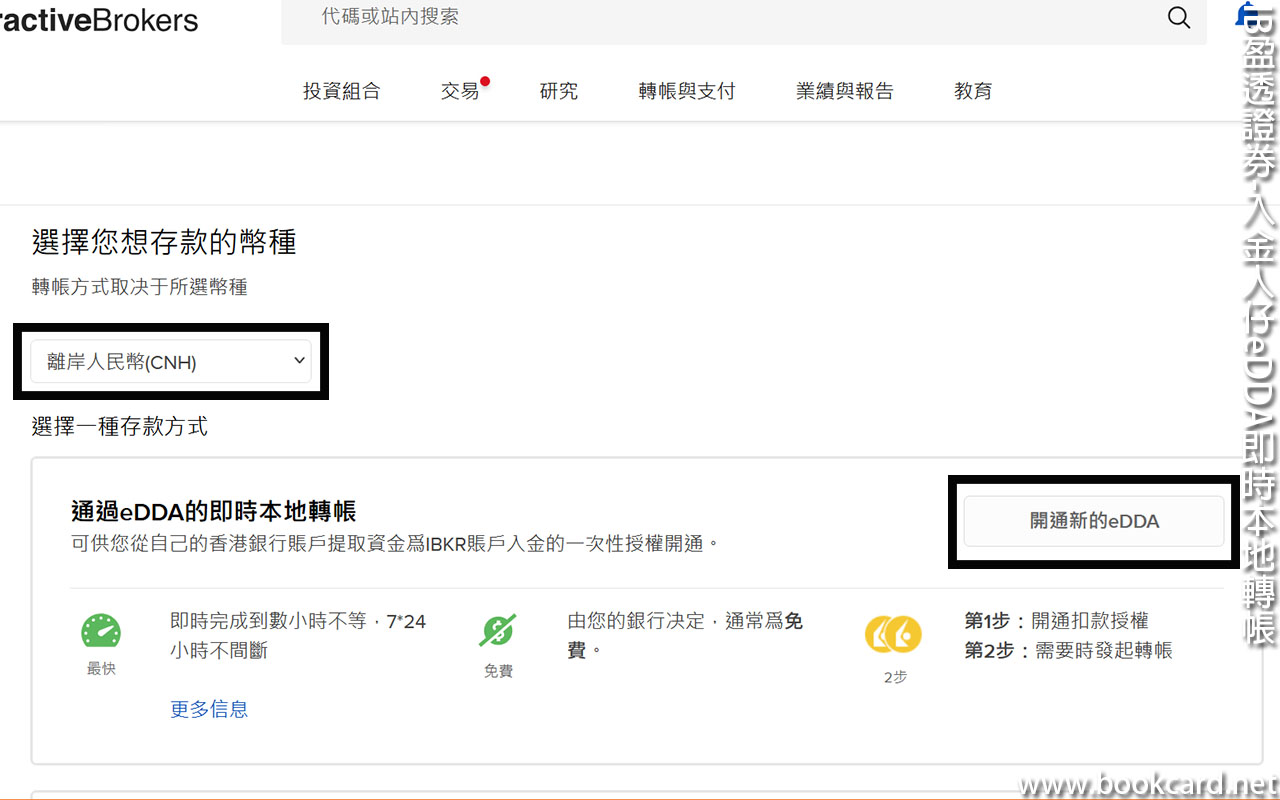Click the green speedometer 最快 icon
This screenshot has width=1280, height=800.
101,632
